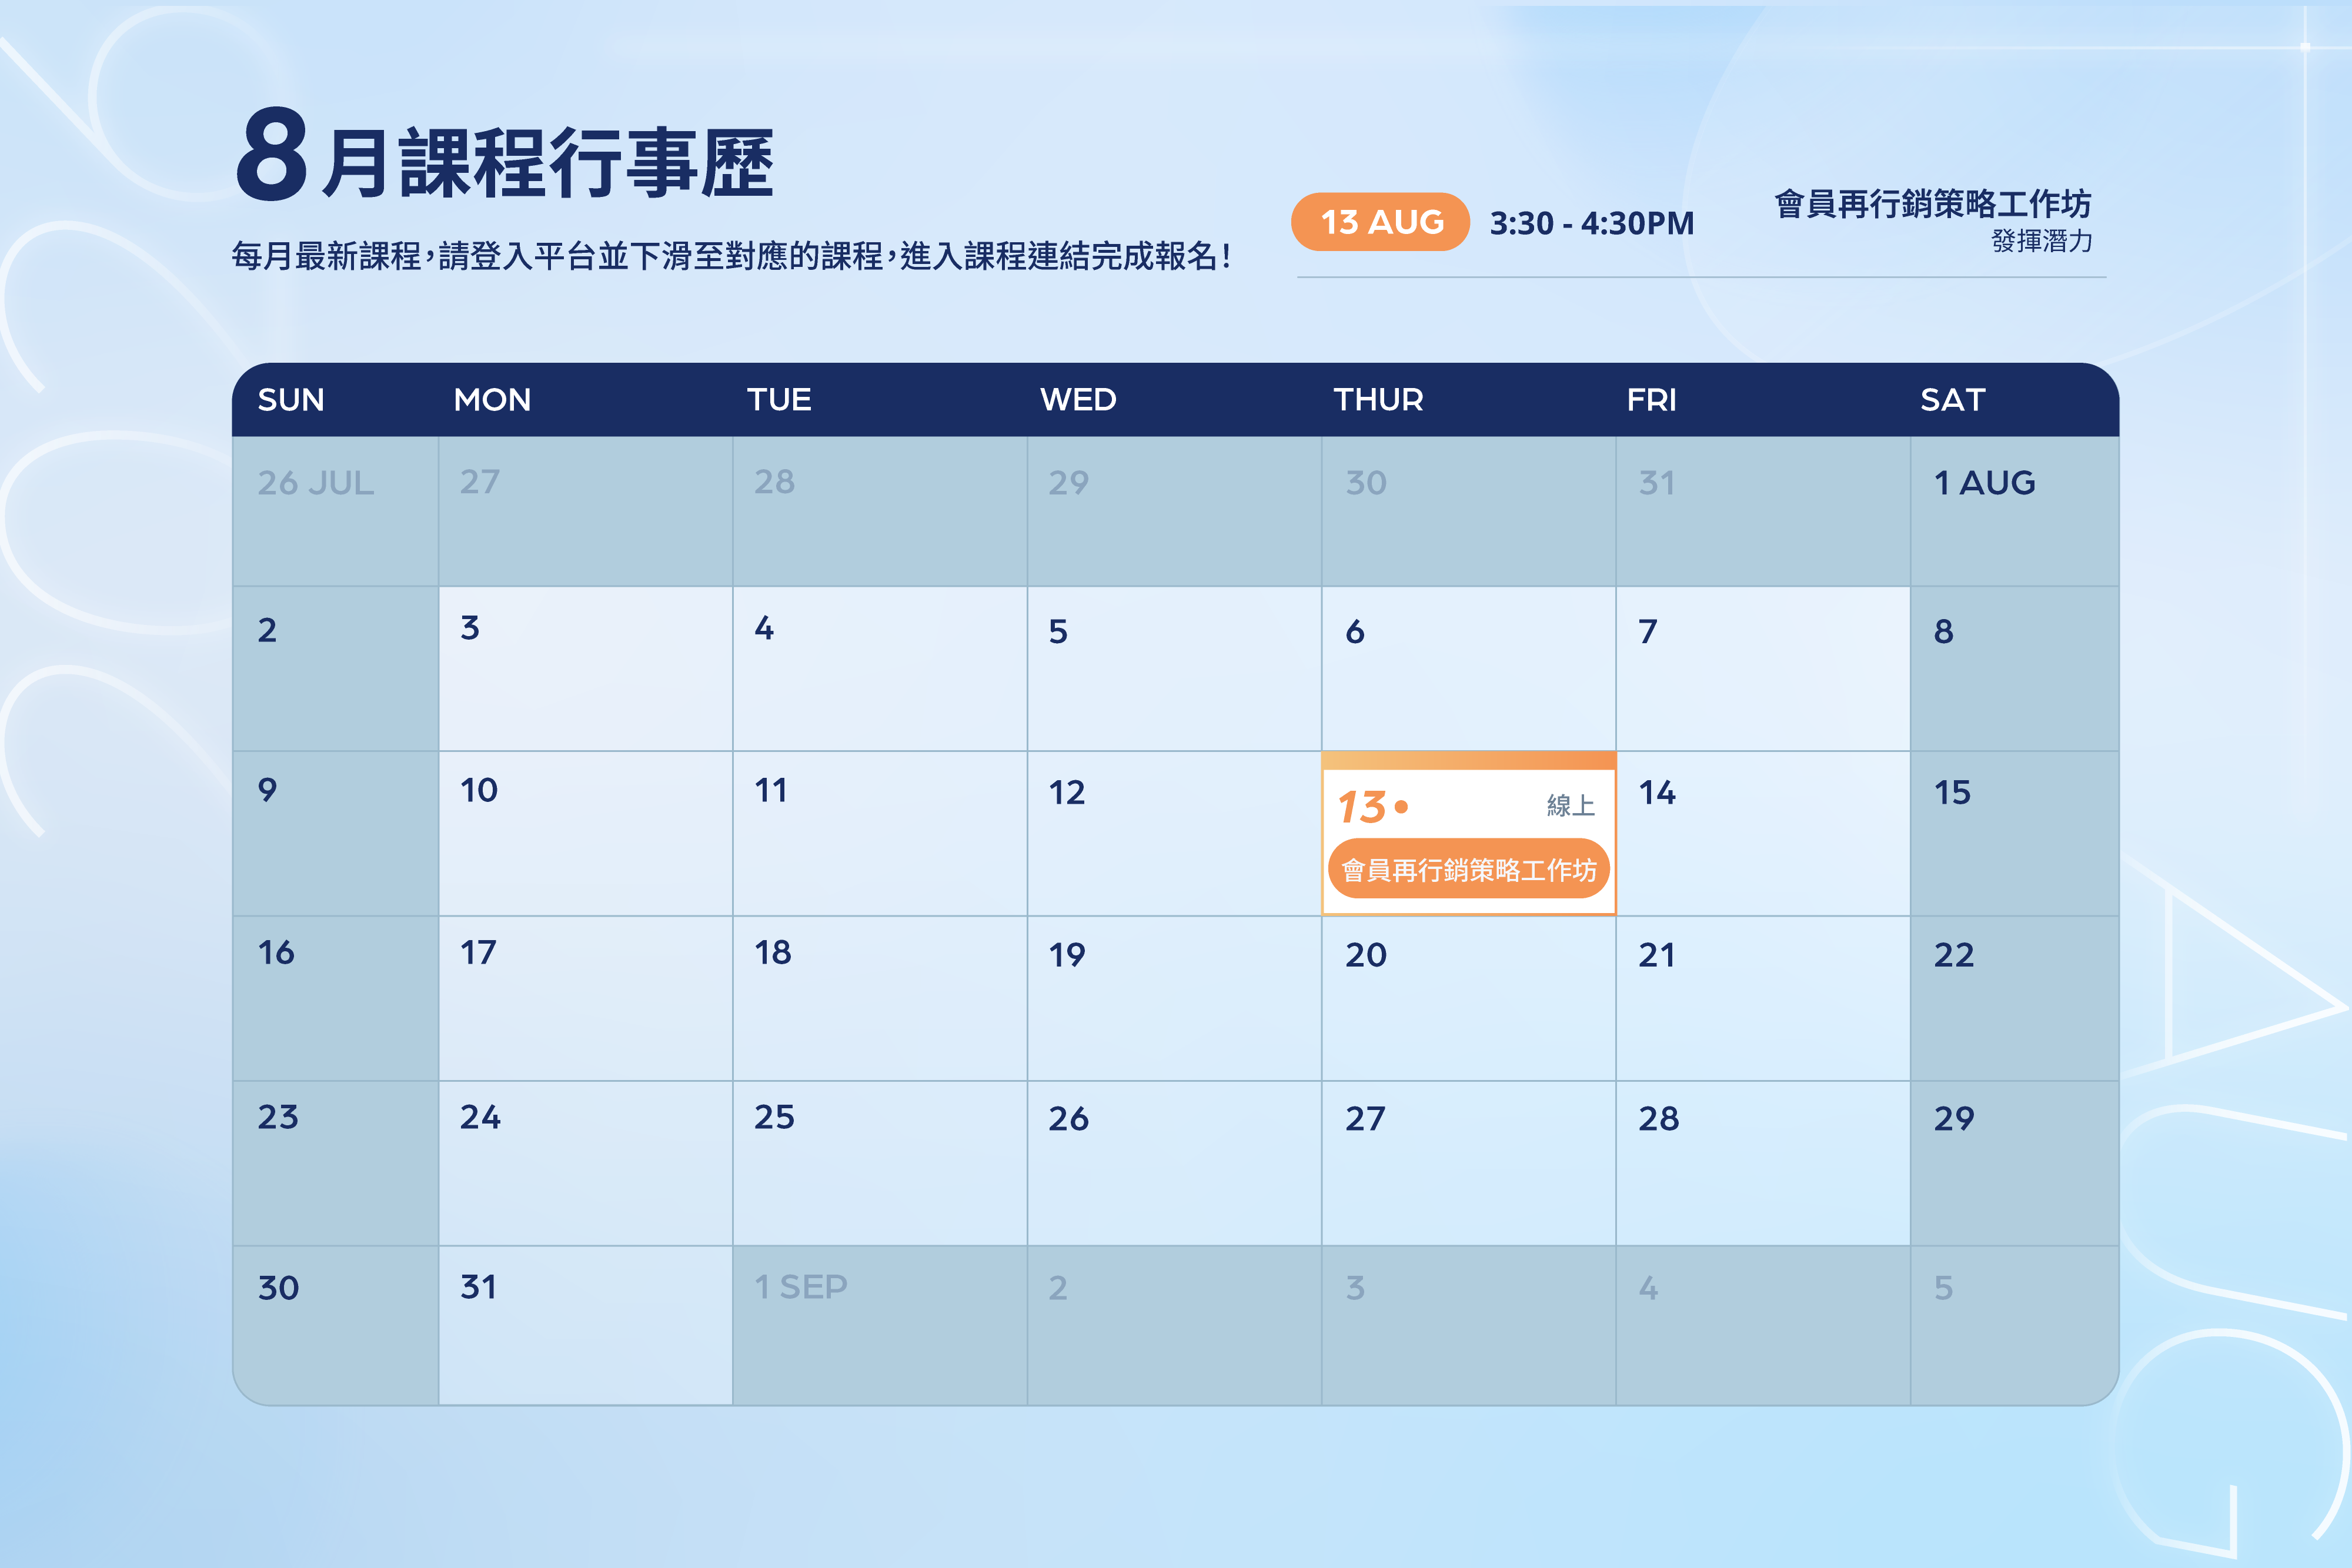Click Monday date 10
The height and width of the screenshot is (1568, 2352).
[479, 790]
